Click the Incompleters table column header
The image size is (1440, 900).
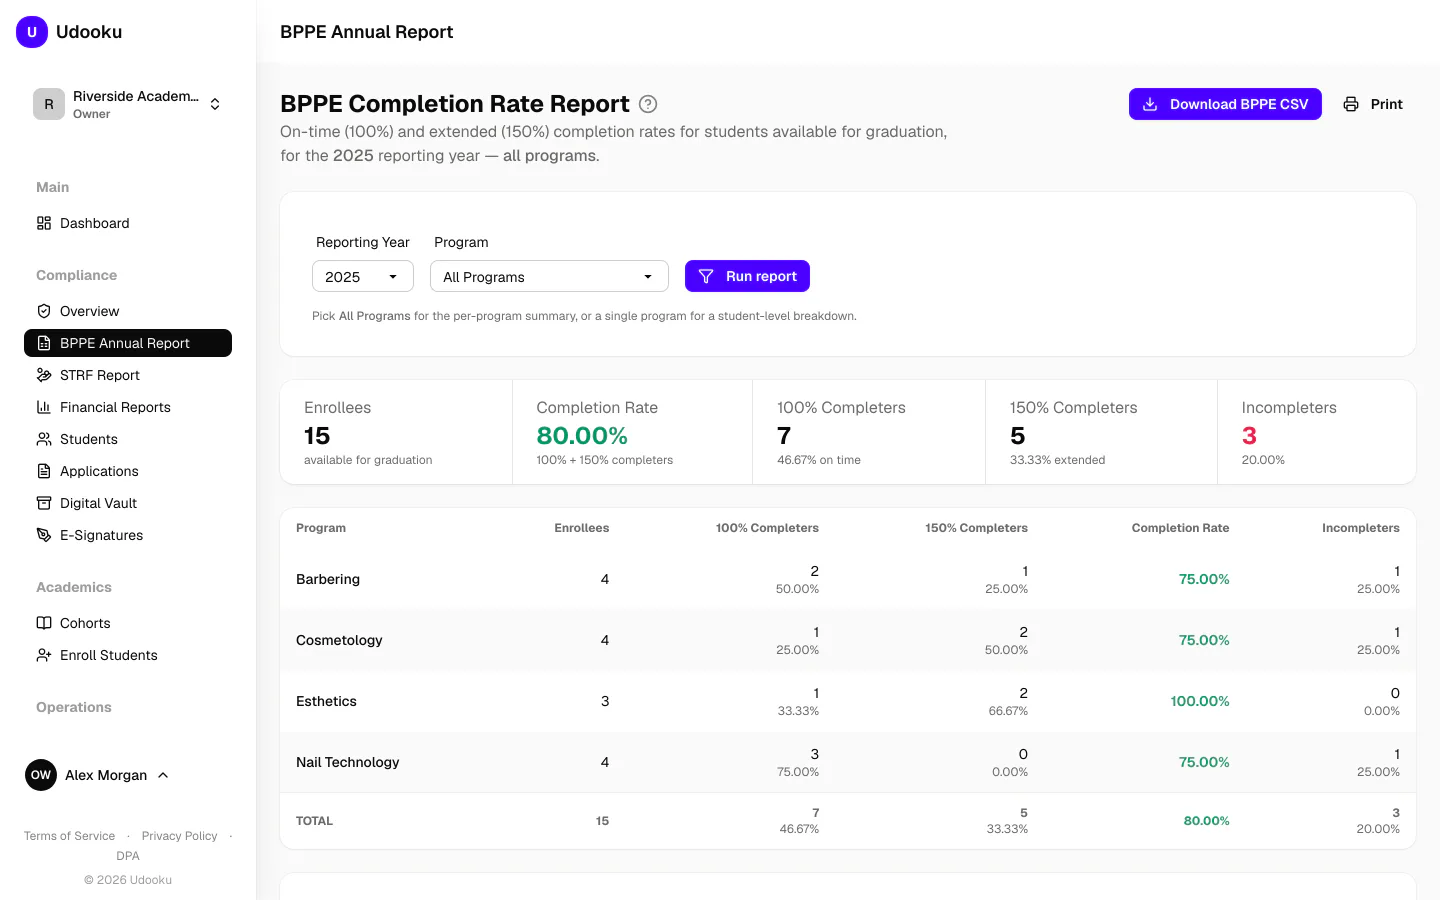(x=1361, y=528)
